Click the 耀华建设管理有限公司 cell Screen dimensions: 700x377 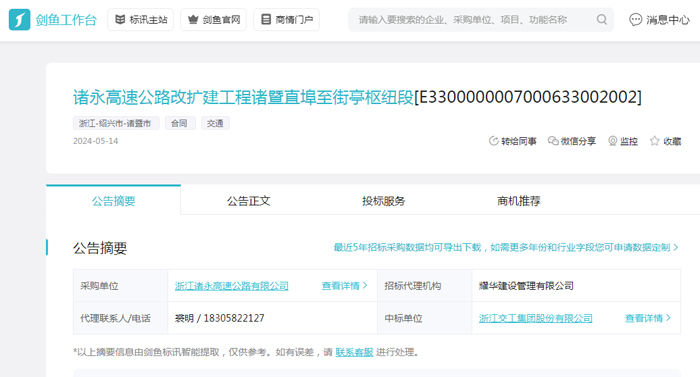click(x=576, y=286)
